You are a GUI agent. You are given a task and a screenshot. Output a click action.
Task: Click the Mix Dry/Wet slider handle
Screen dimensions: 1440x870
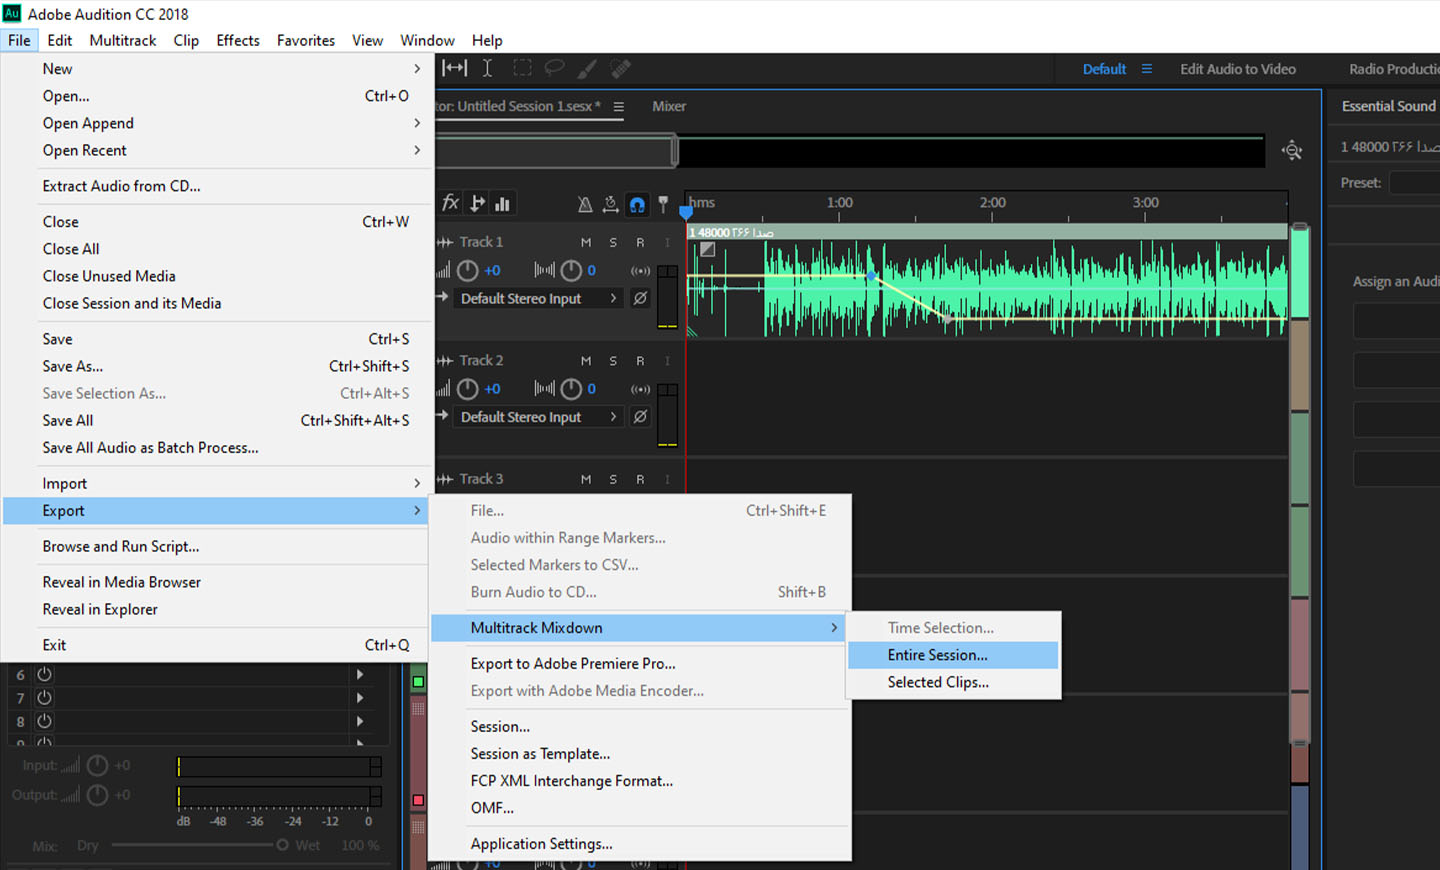point(282,845)
